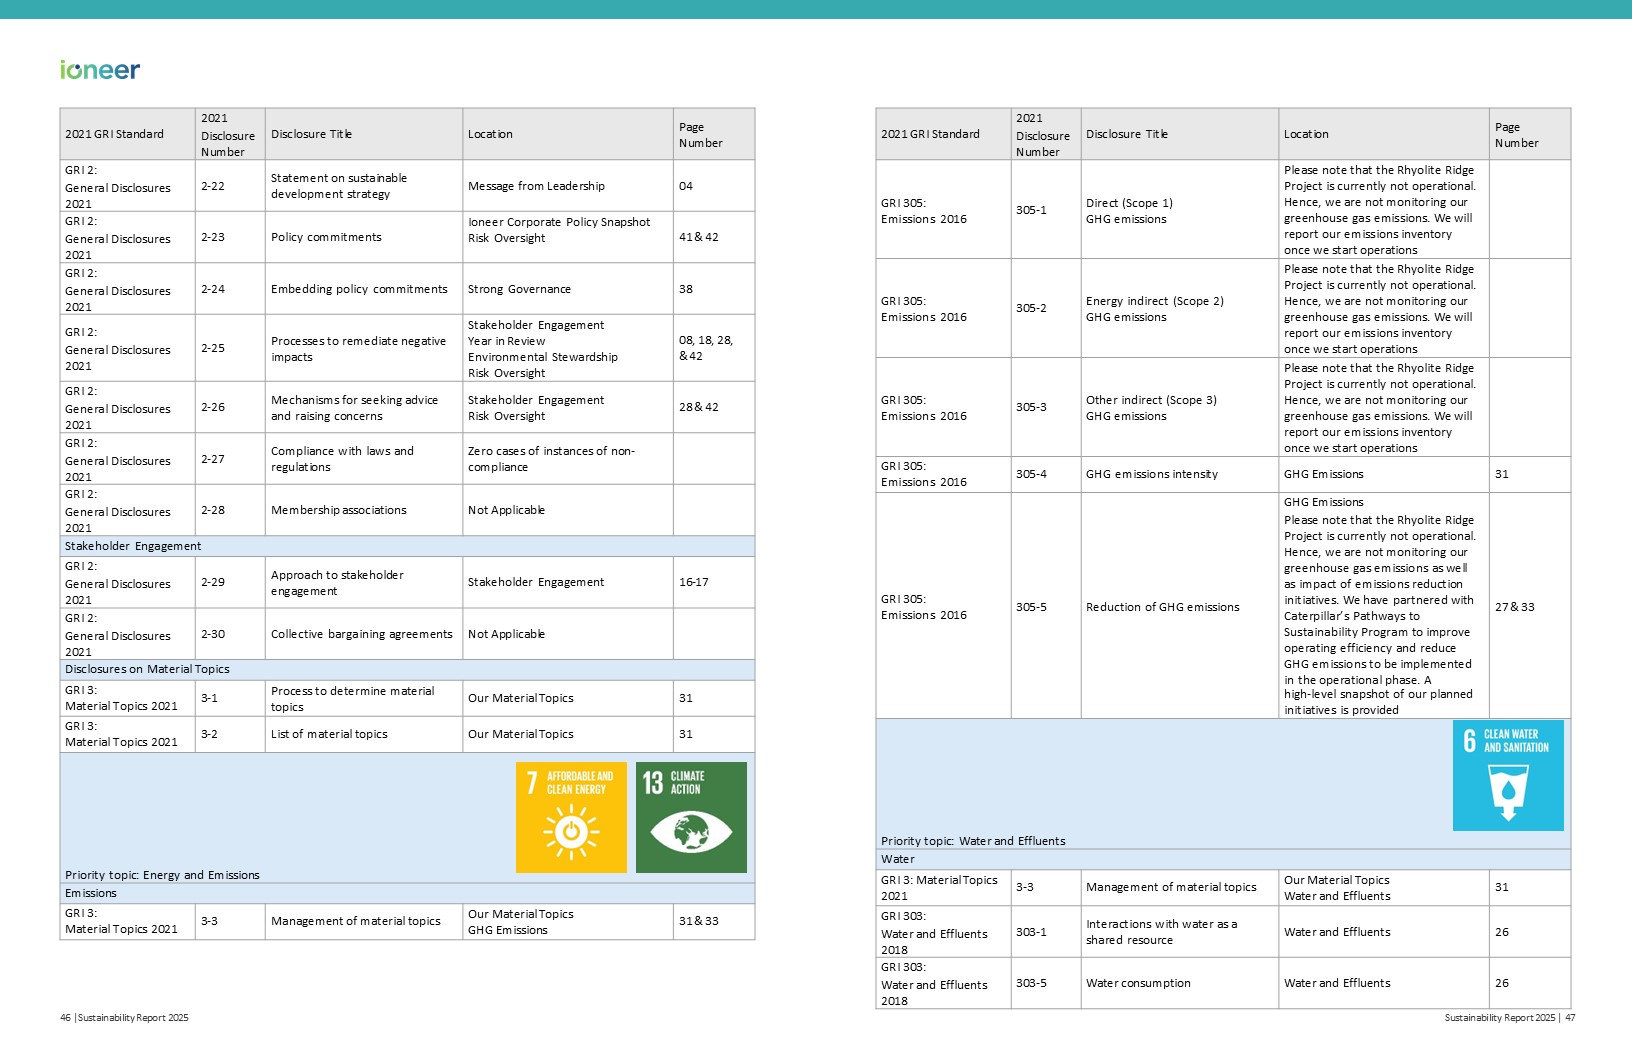Click the ioneer logo

[100, 70]
